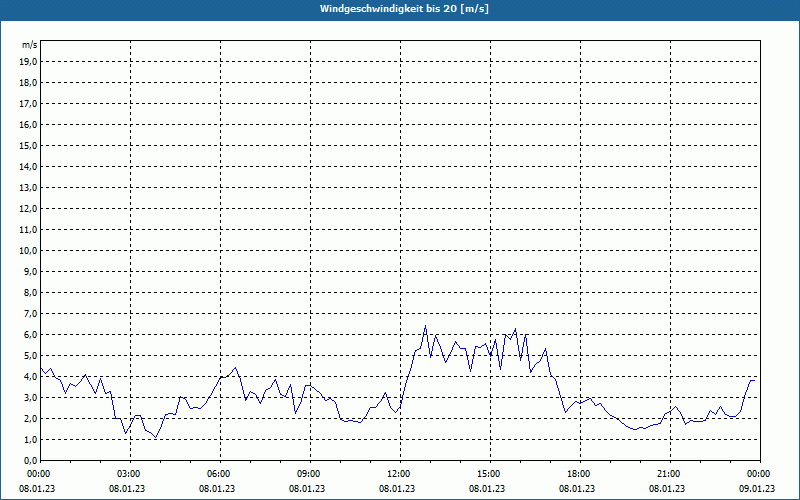The image size is (800, 500).
Task: Click the wind speed minimum near 04:00
Action: click(x=156, y=438)
